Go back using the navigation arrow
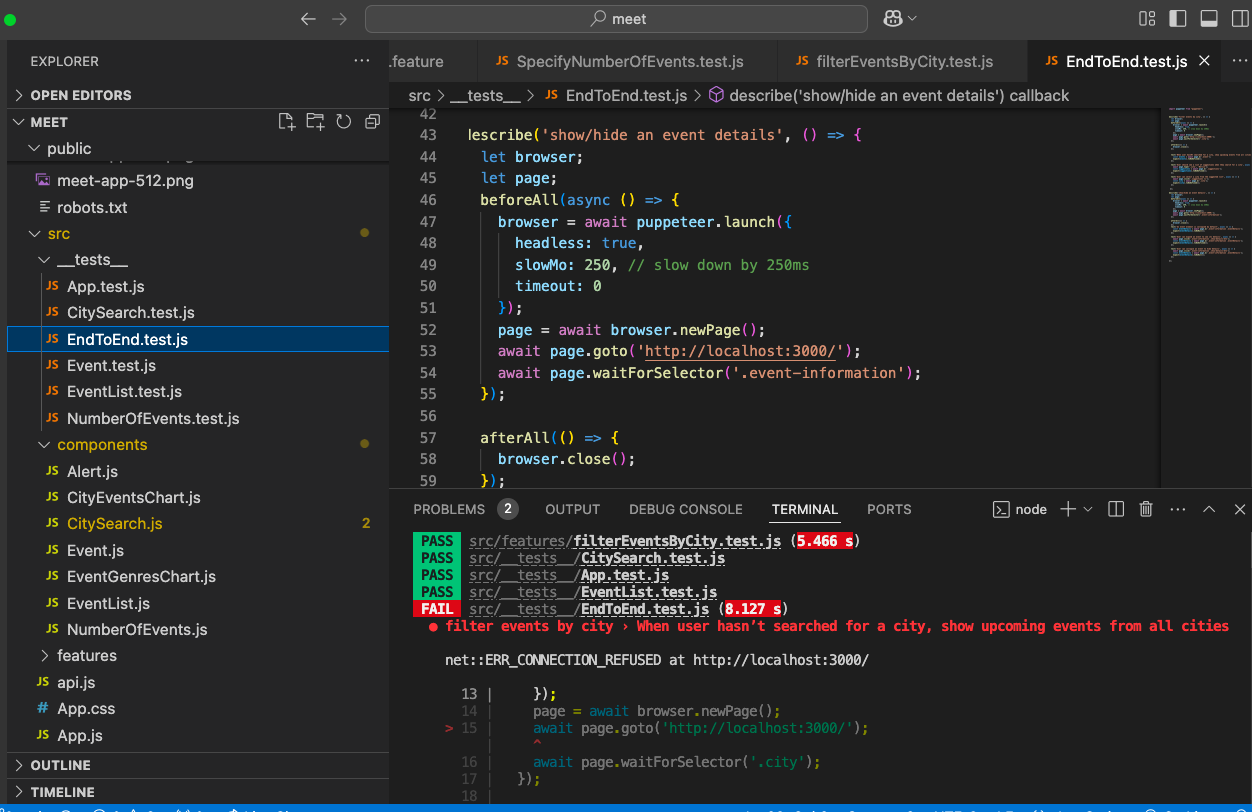1252x812 pixels. tap(308, 19)
